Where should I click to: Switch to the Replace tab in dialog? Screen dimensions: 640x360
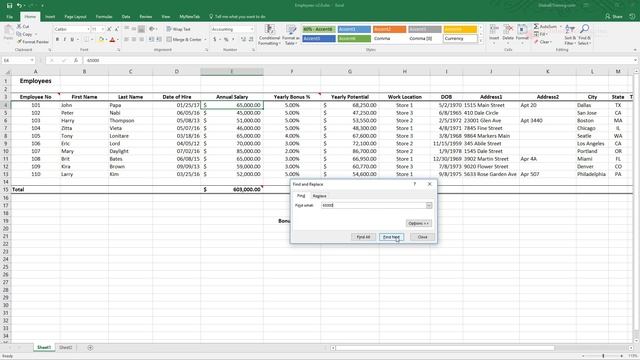click(x=320, y=196)
